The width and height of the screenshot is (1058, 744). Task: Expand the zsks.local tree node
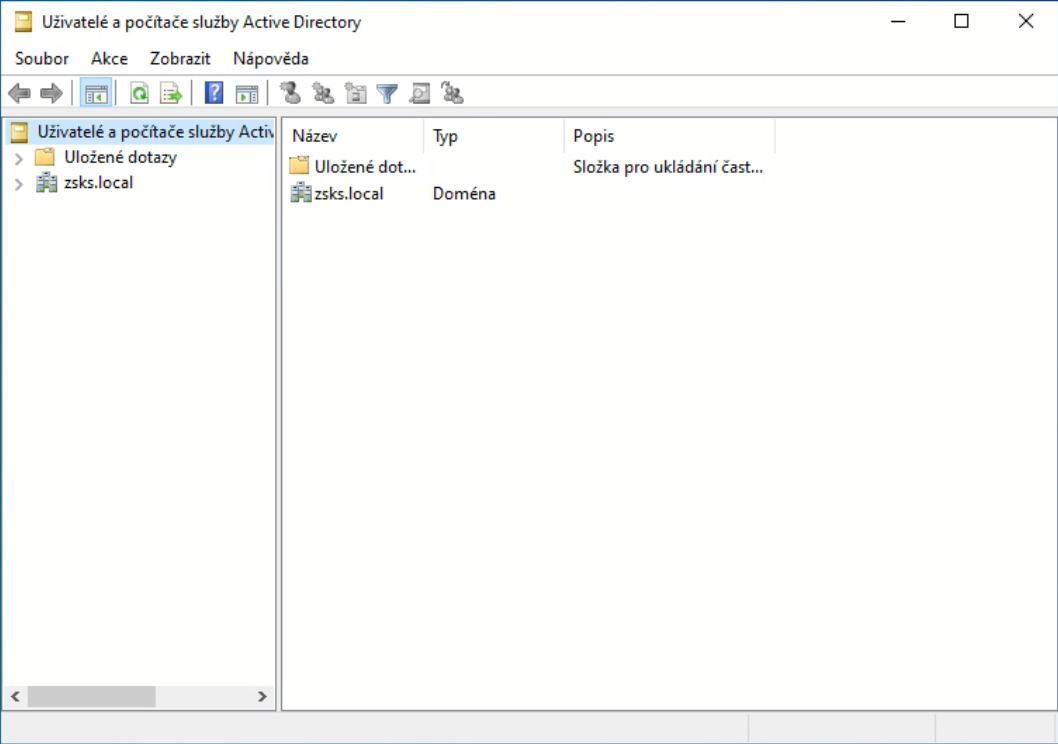[19, 183]
